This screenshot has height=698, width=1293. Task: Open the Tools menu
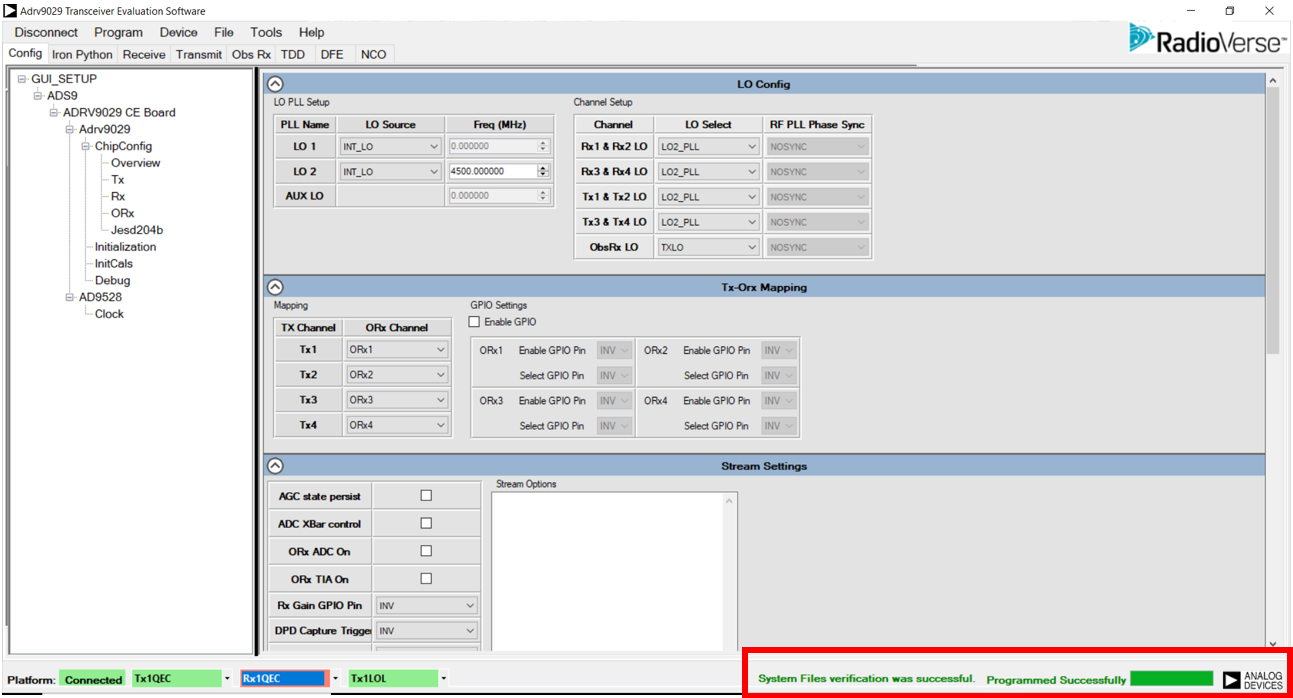pos(266,33)
